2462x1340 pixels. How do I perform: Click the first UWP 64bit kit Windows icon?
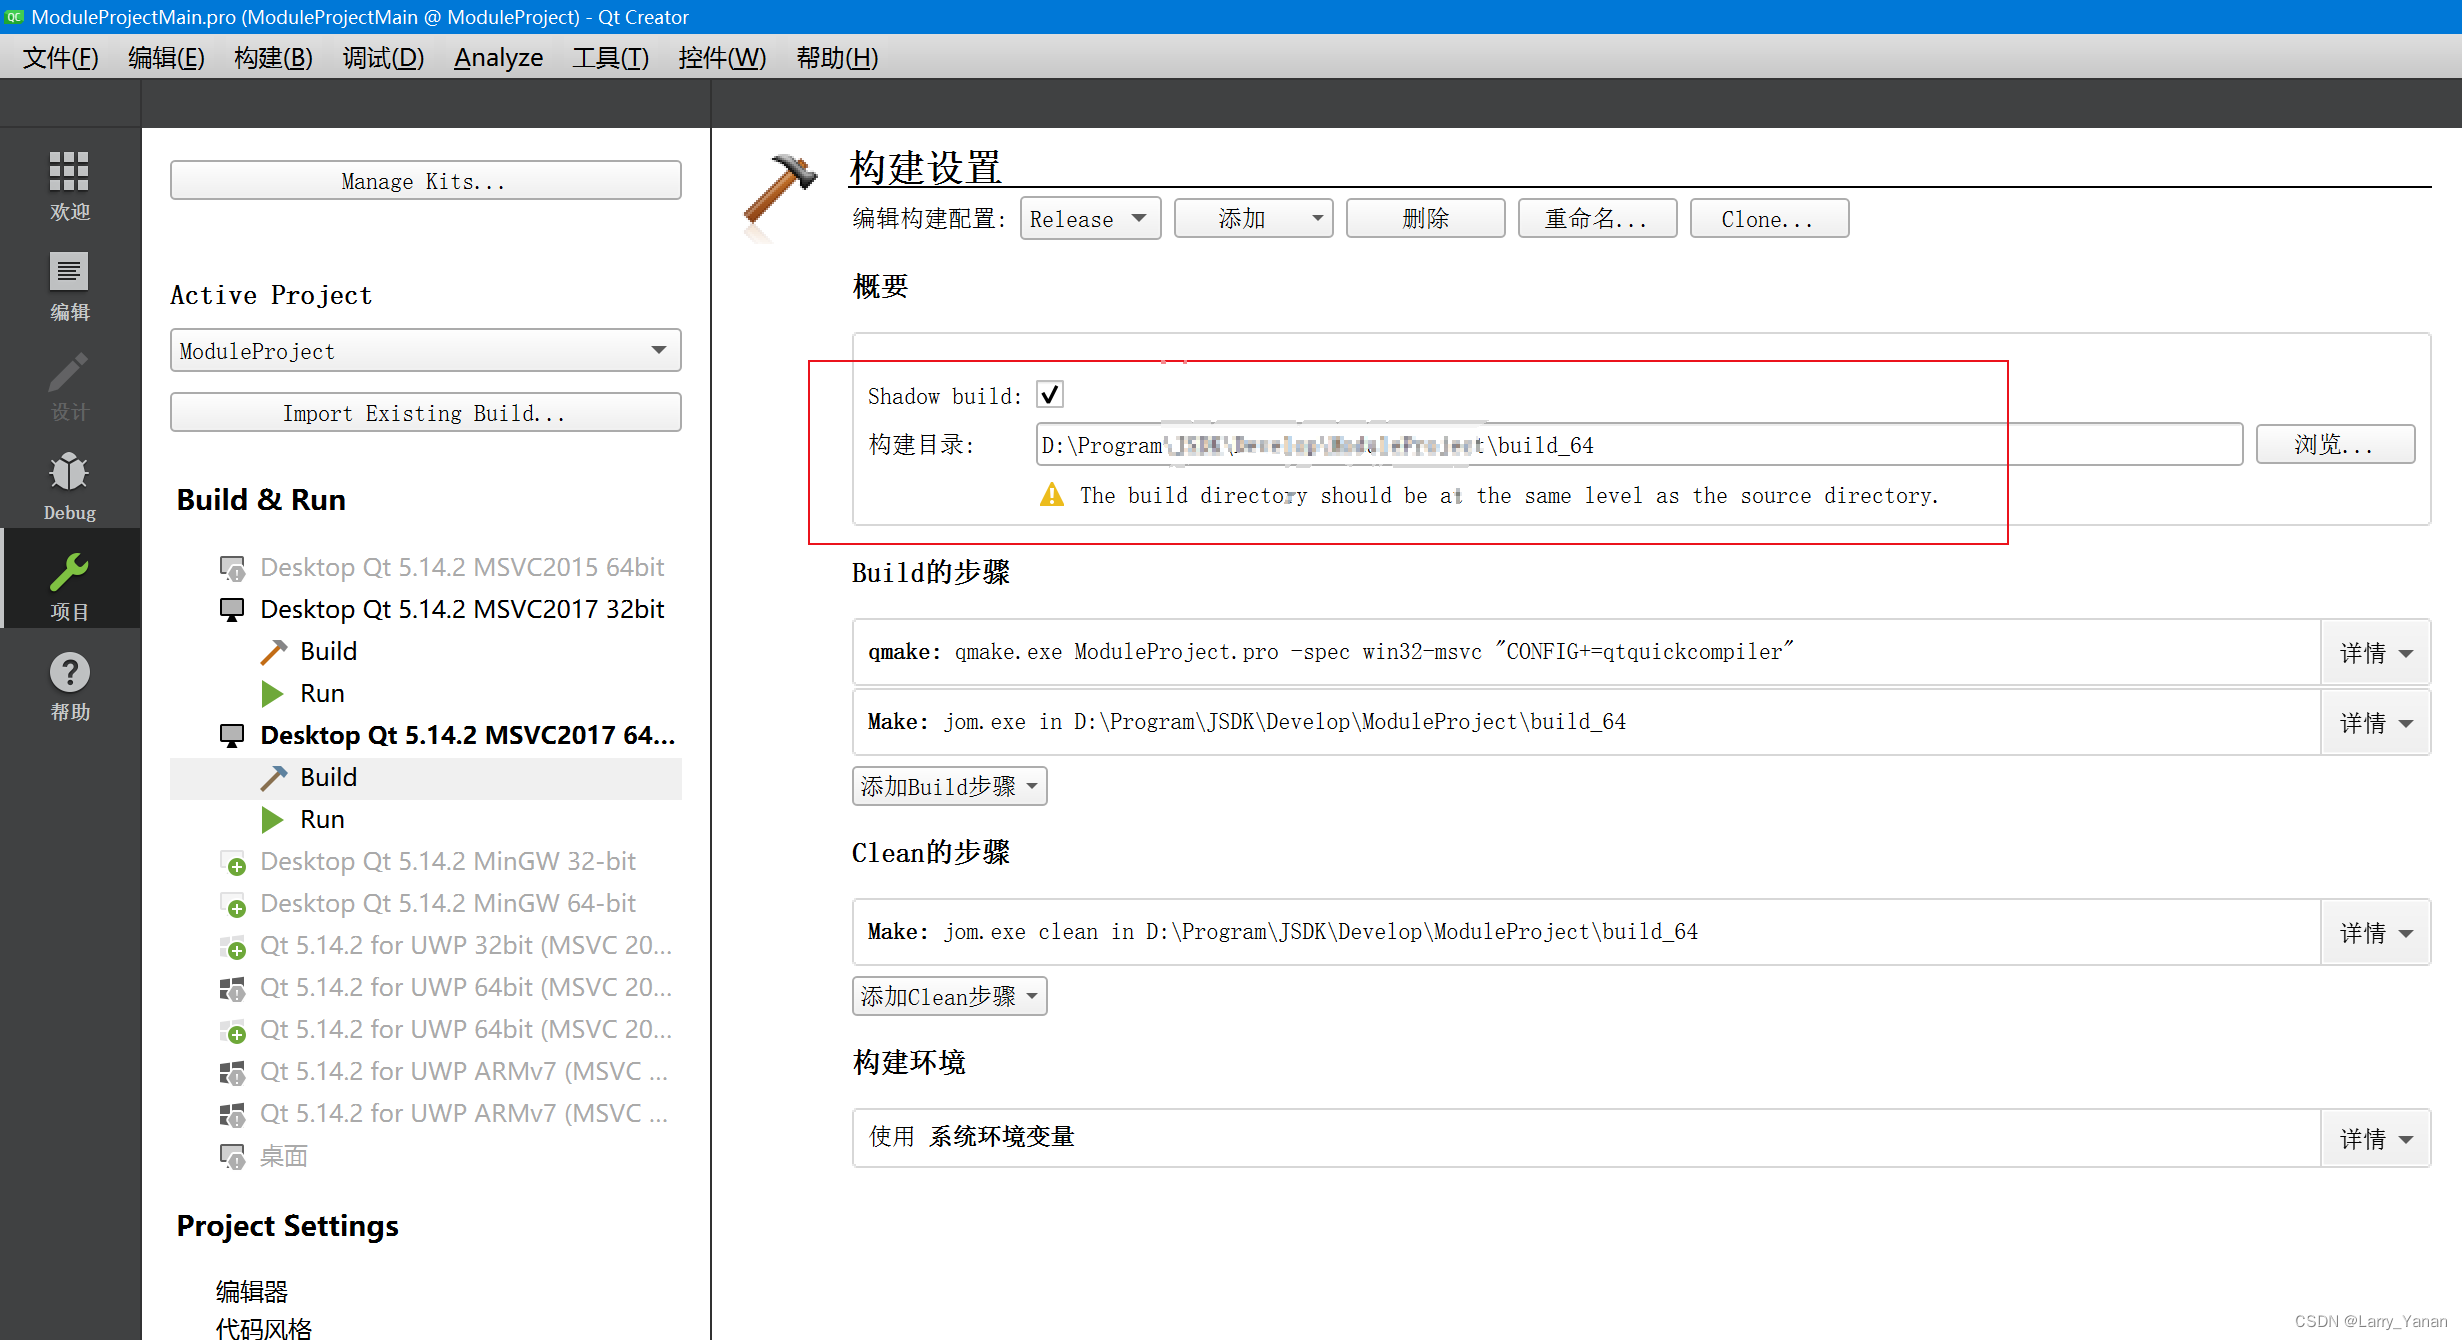tap(232, 988)
